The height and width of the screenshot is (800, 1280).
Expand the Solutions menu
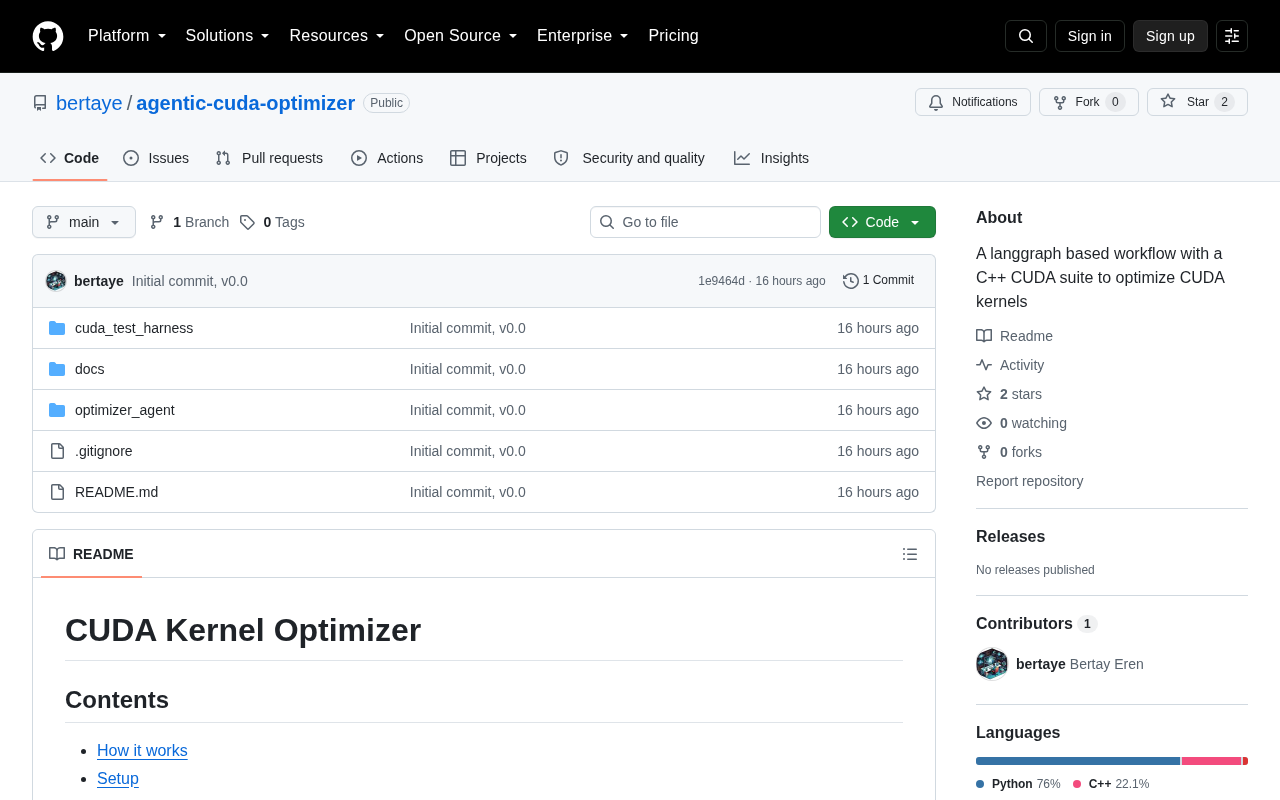(x=228, y=36)
